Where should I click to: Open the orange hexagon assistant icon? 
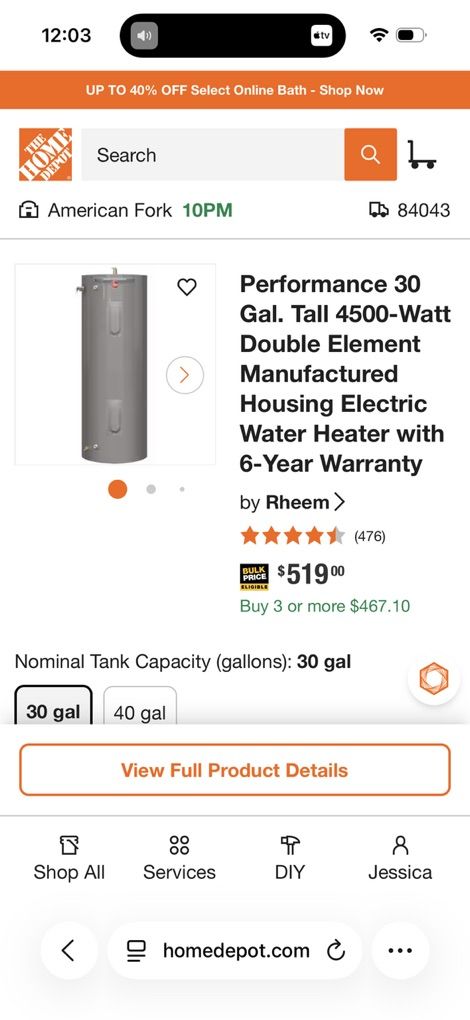[434, 678]
